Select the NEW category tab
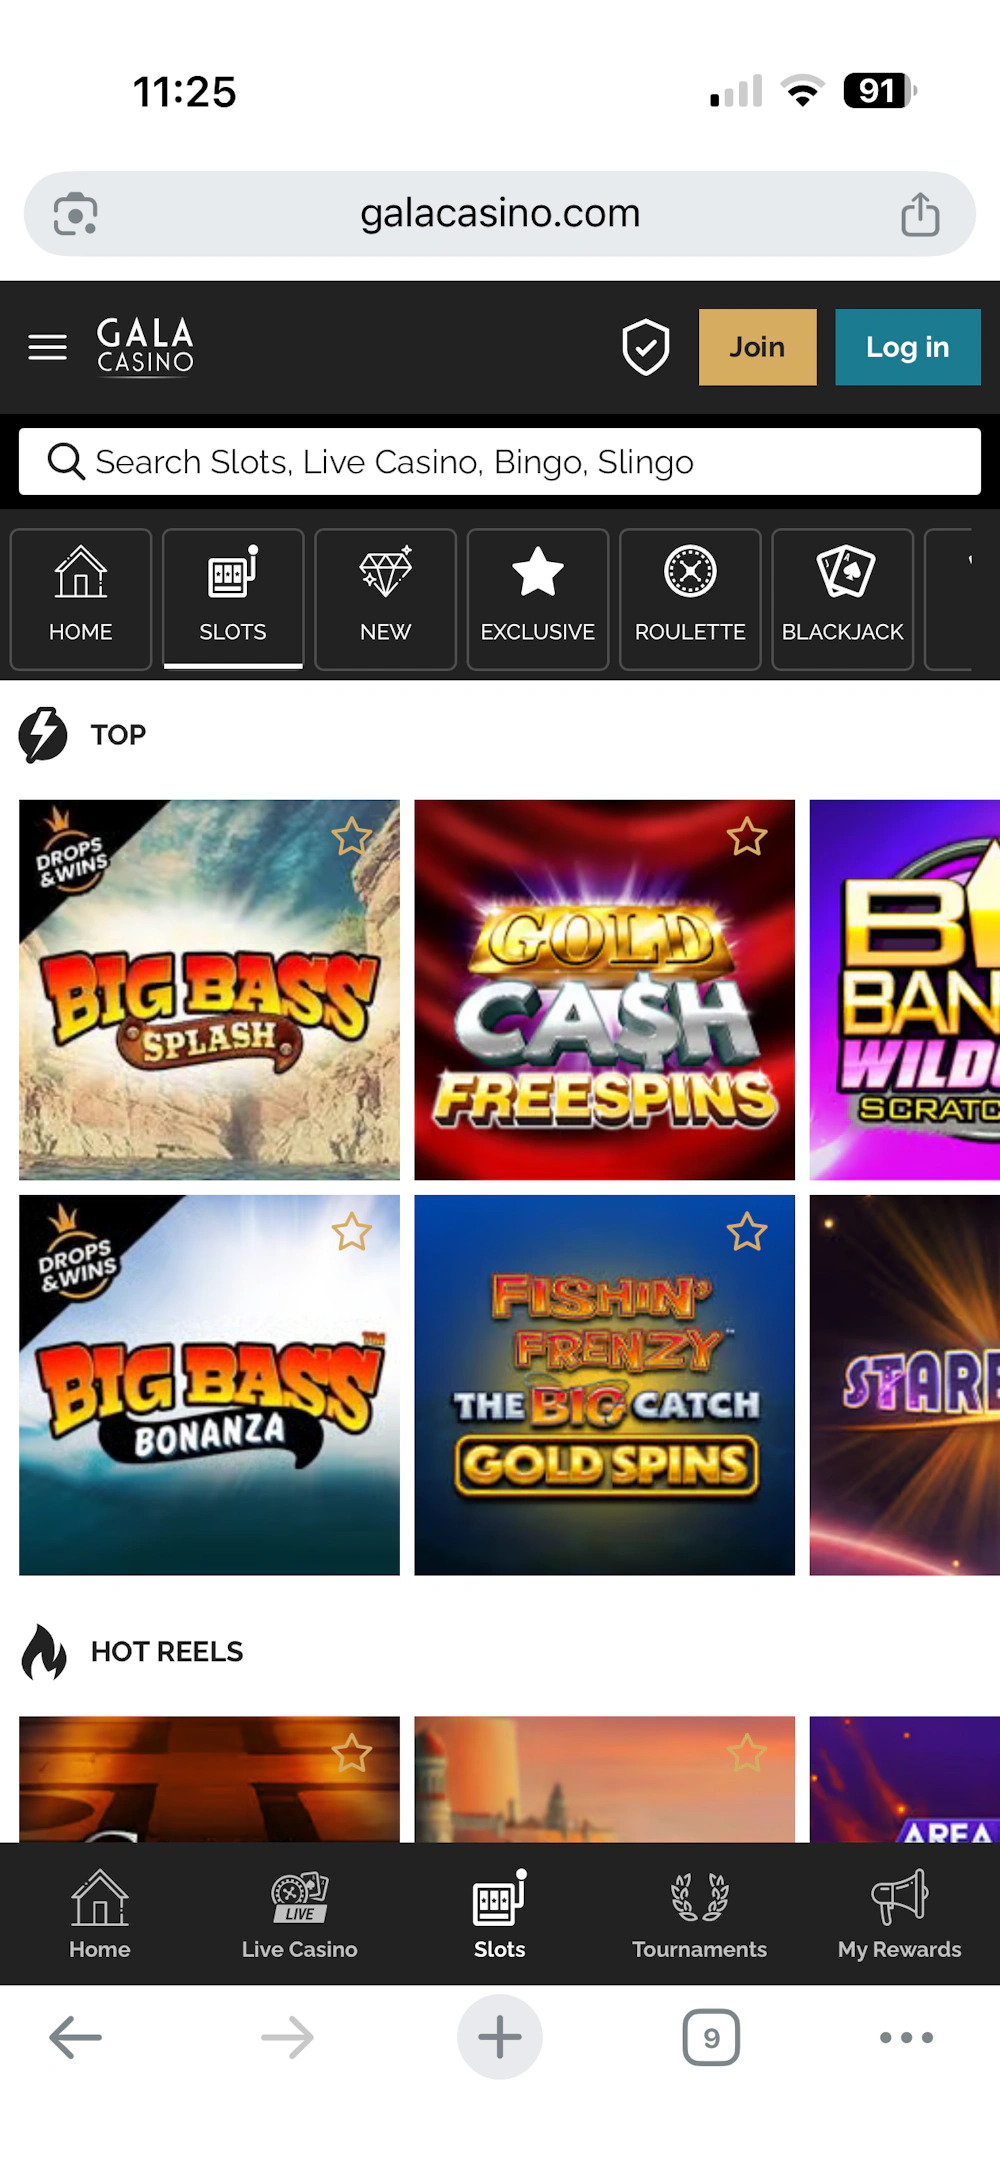The image size is (1000, 2171). [385, 599]
